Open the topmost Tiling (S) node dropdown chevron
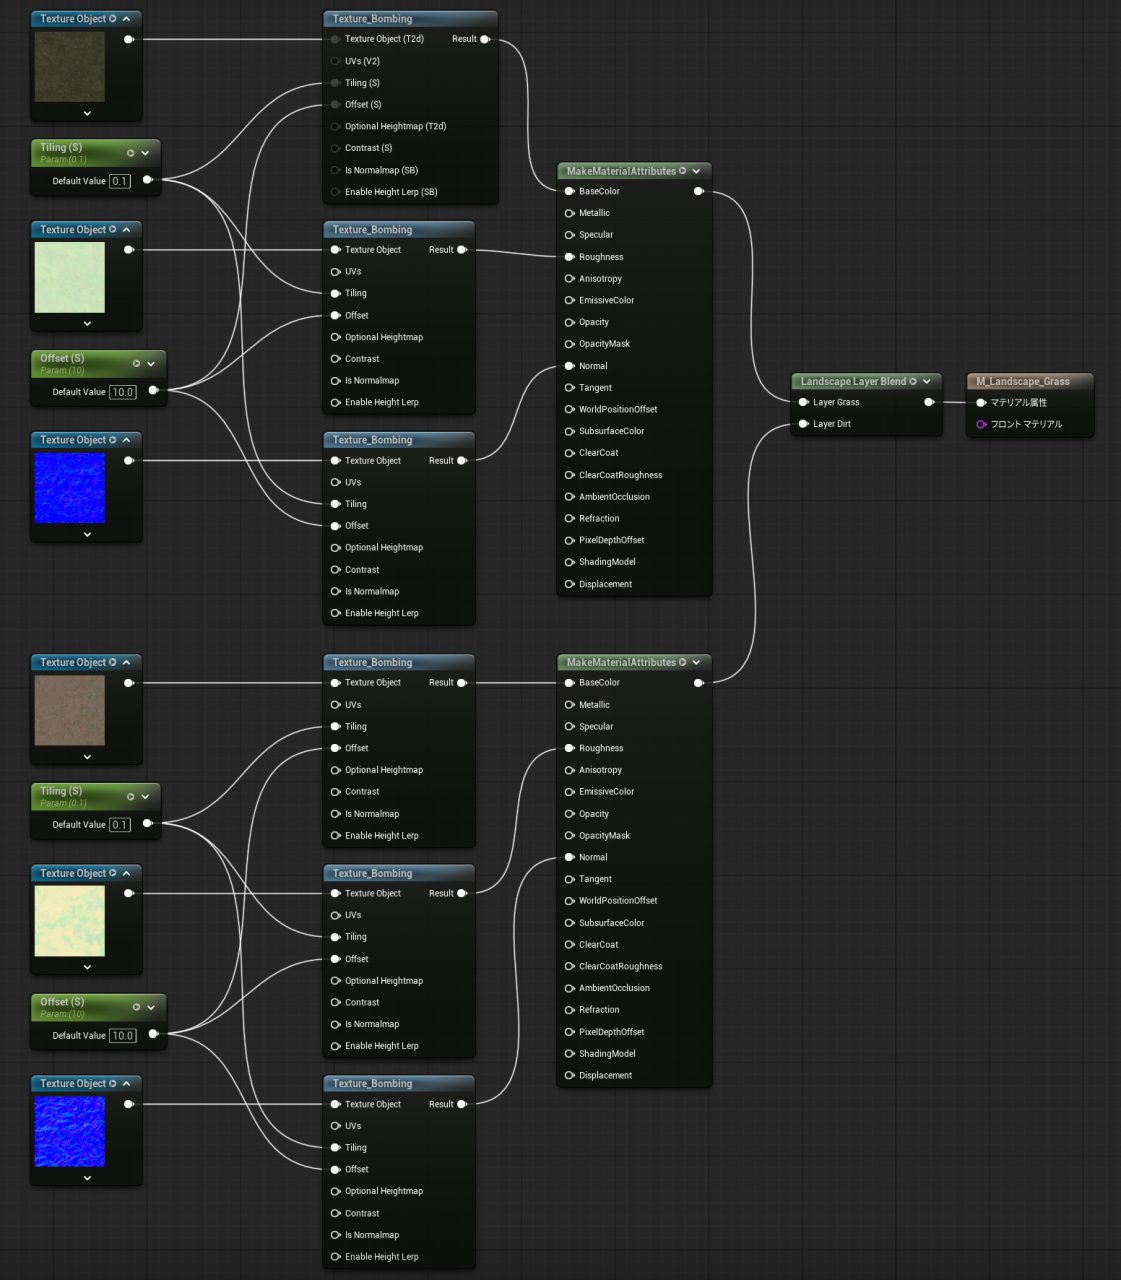Viewport: 1121px width, 1280px height. coord(145,153)
